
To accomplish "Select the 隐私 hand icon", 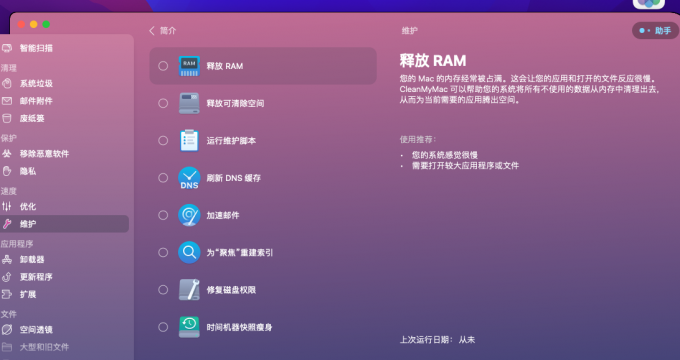I will (7, 171).
